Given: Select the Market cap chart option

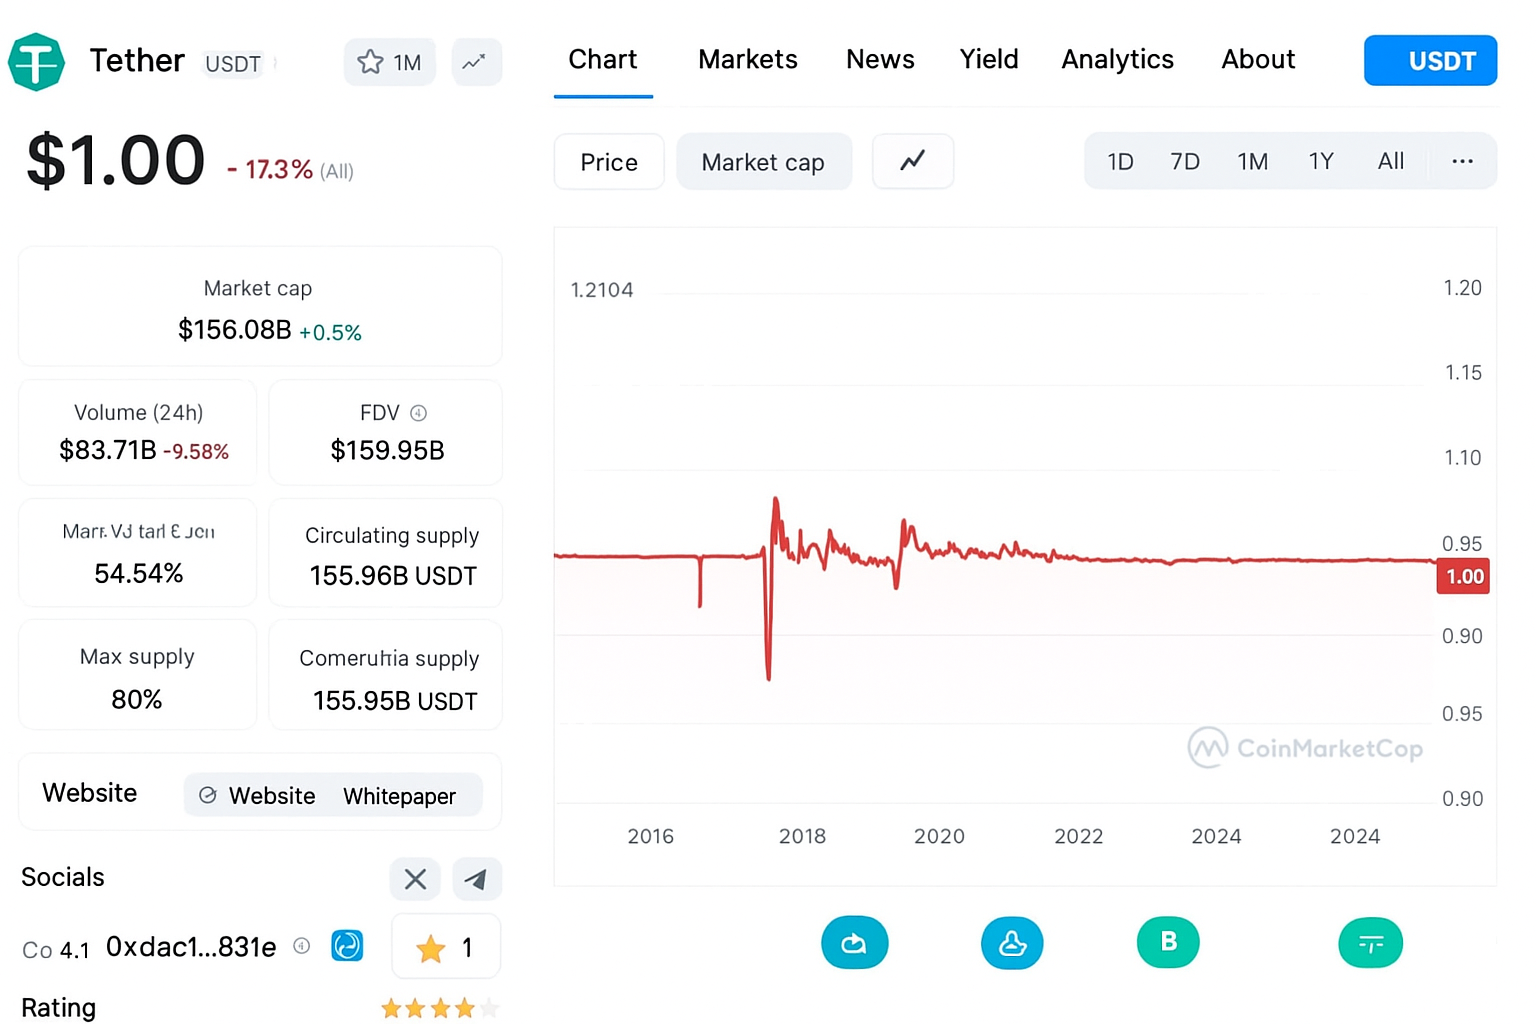Looking at the screenshot, I should [x=764, y=162].
